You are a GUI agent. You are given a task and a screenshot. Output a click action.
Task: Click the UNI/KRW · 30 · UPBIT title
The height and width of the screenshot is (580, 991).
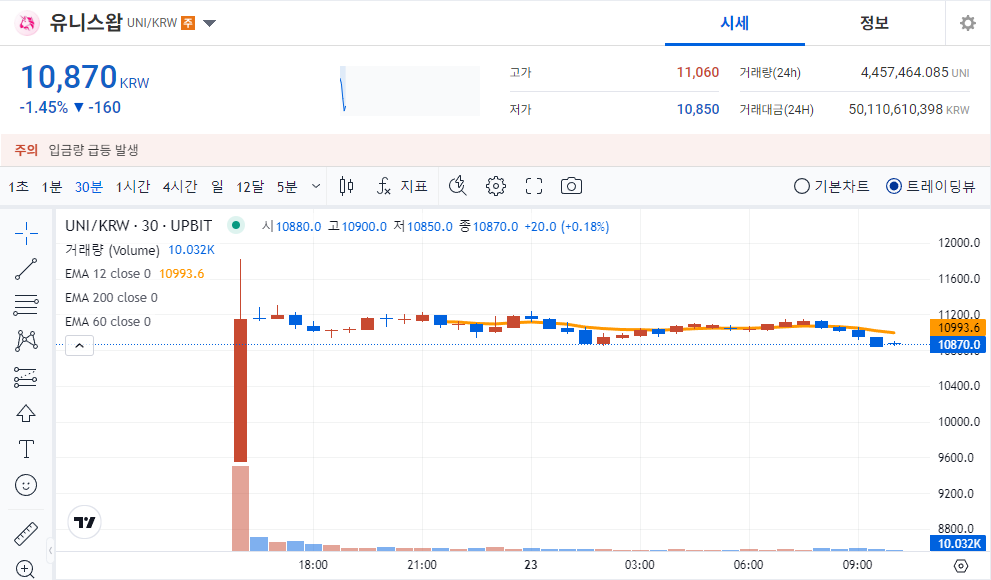coord(138,226)
